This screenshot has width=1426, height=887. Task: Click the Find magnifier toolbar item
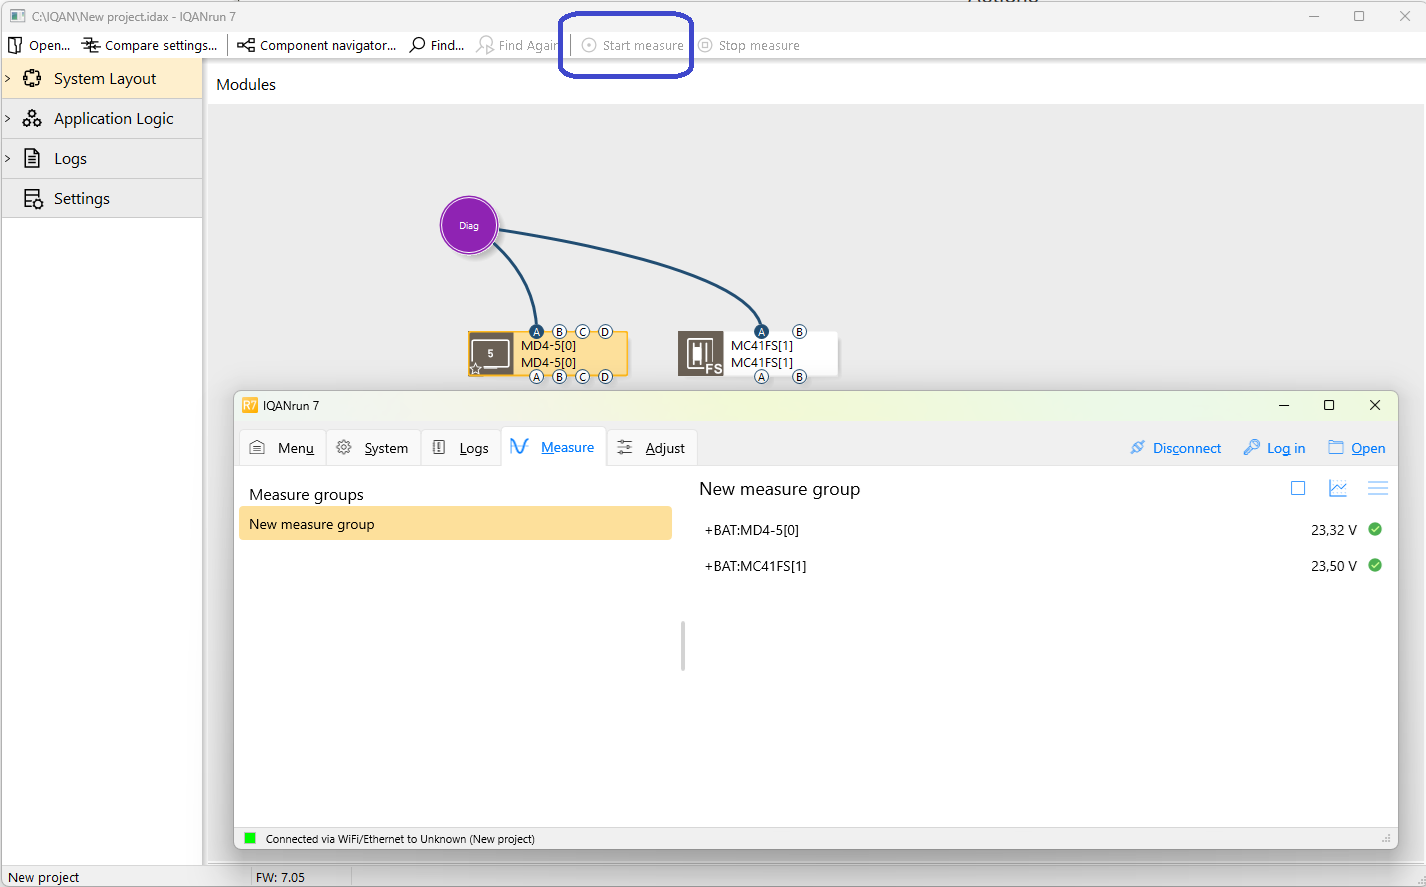(x=437, y=45)
